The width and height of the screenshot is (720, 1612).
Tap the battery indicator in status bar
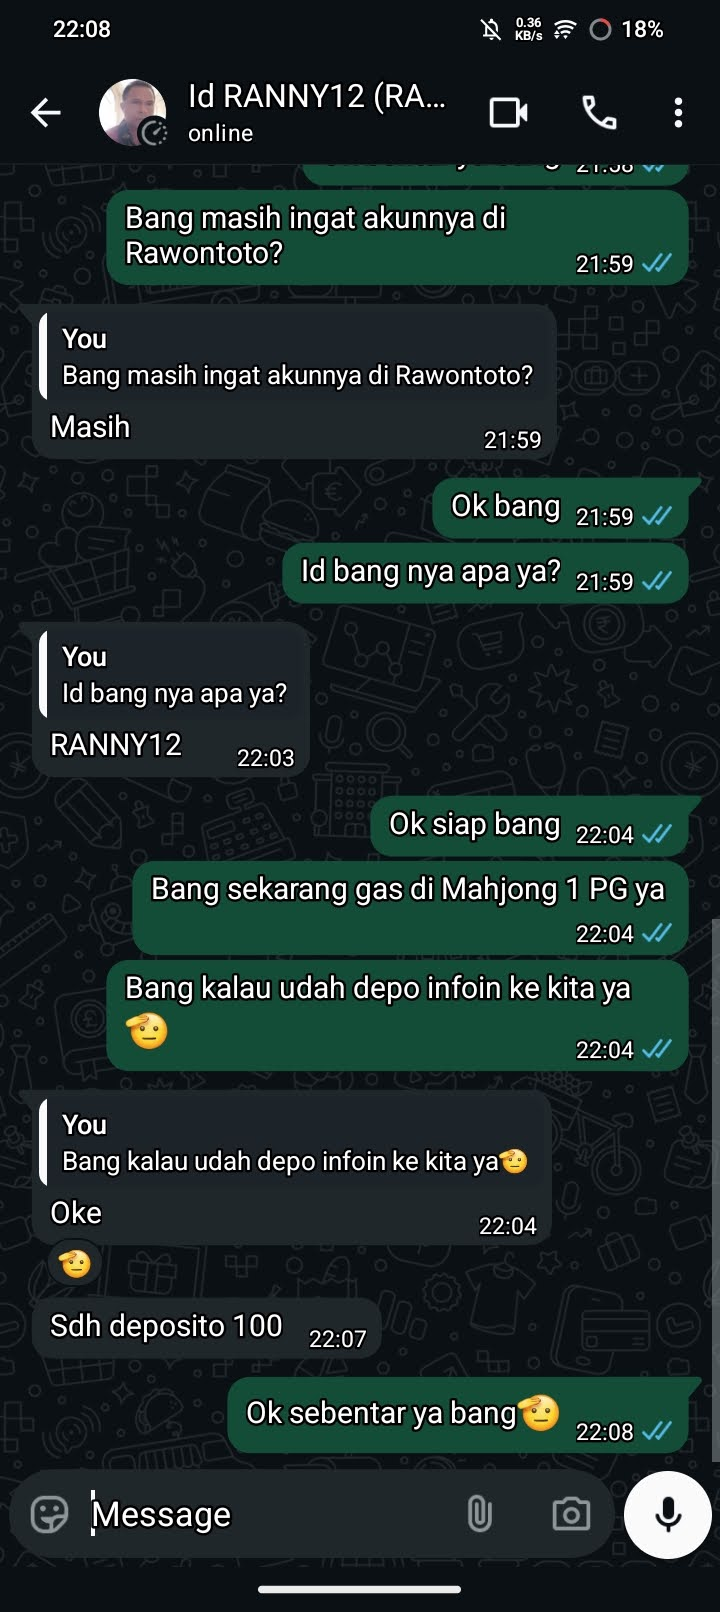click(627, 29)
